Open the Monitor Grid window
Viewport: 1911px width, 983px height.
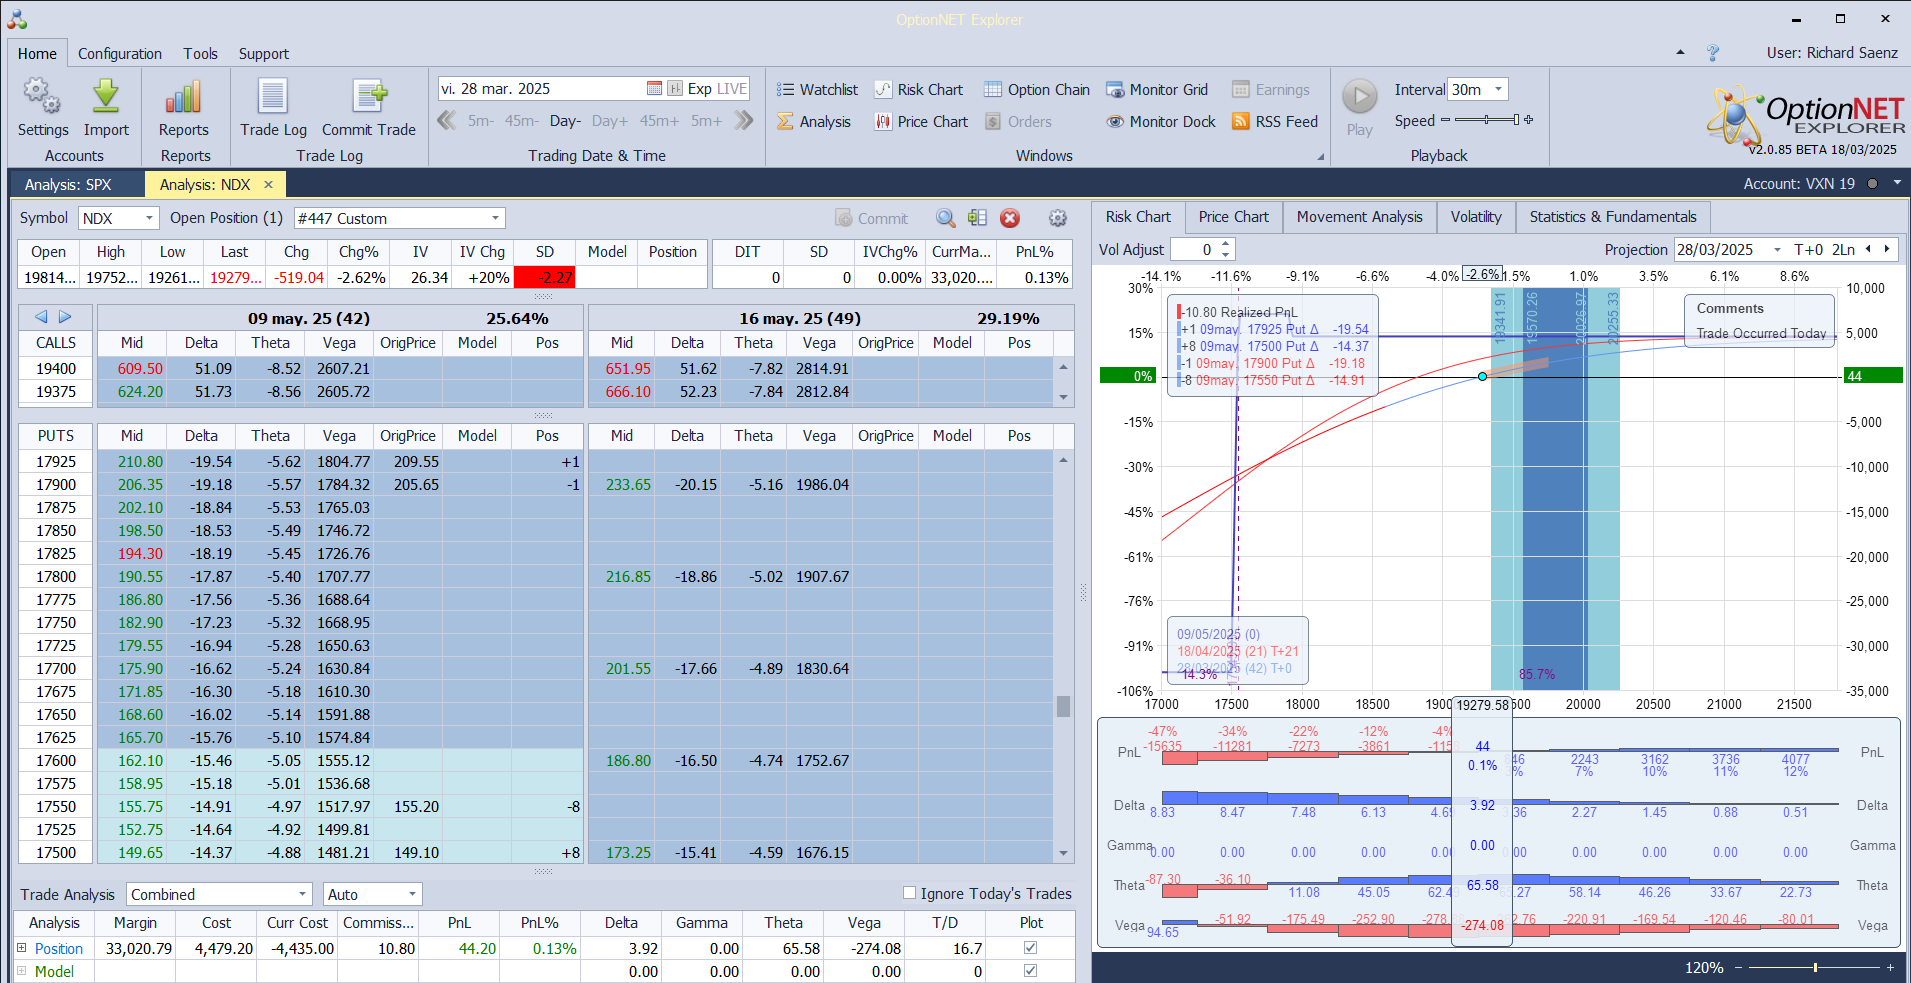click(x=1156, y=89)
